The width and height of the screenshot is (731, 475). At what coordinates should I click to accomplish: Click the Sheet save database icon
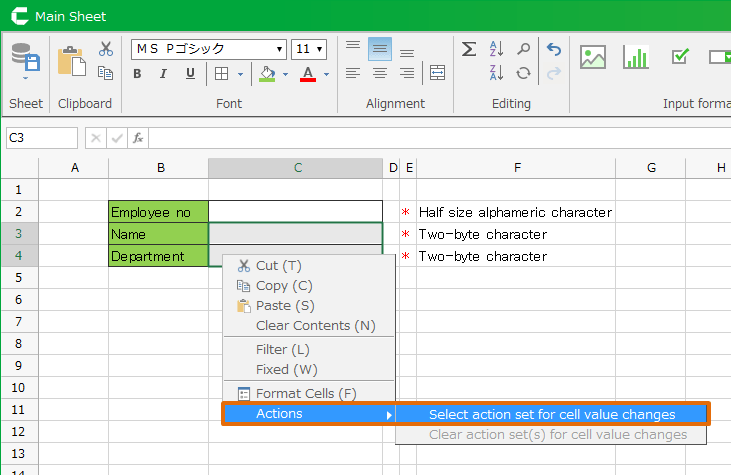pos(26,57)
